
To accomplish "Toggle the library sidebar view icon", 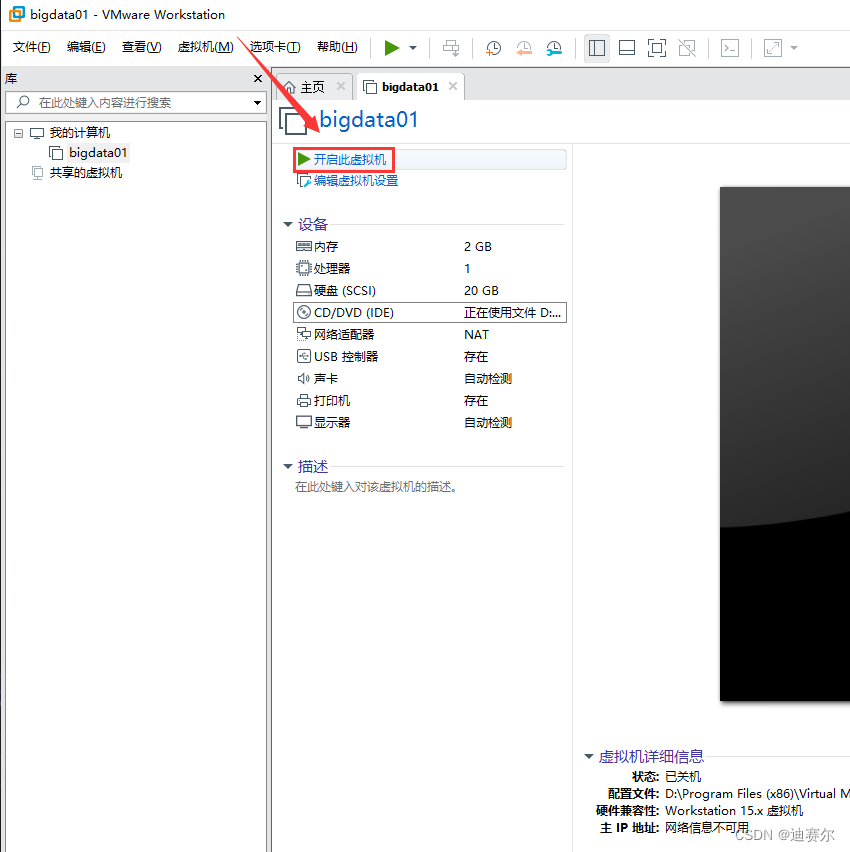I will (597, 48).
